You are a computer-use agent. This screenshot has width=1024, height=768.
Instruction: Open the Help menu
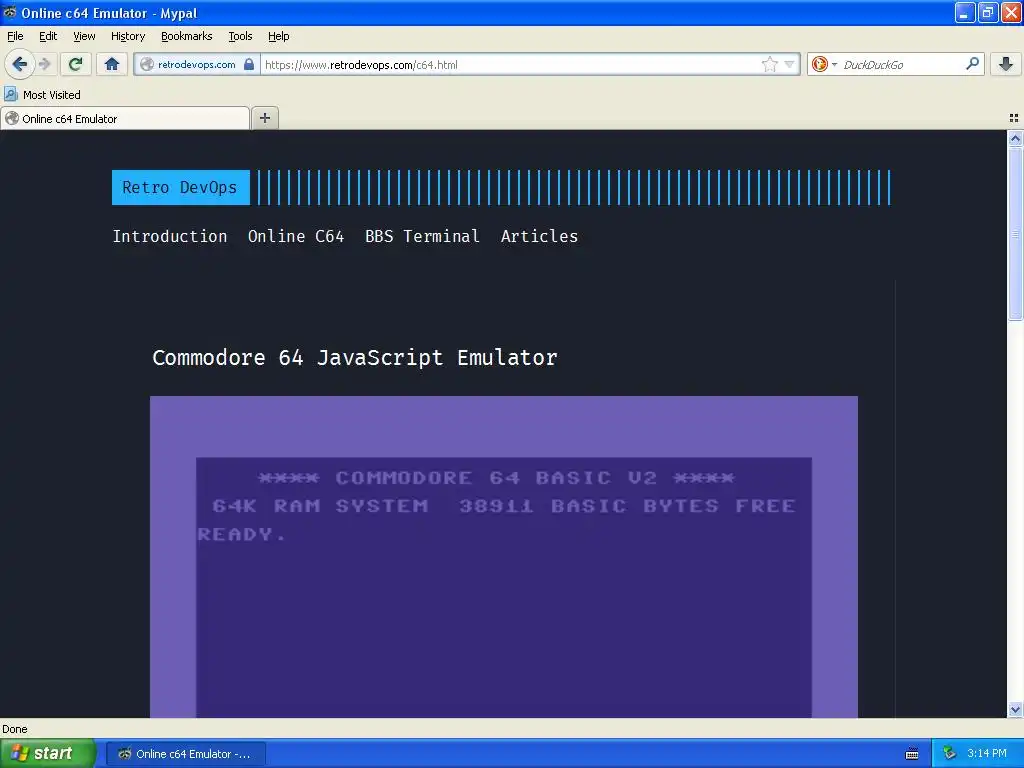278,36
